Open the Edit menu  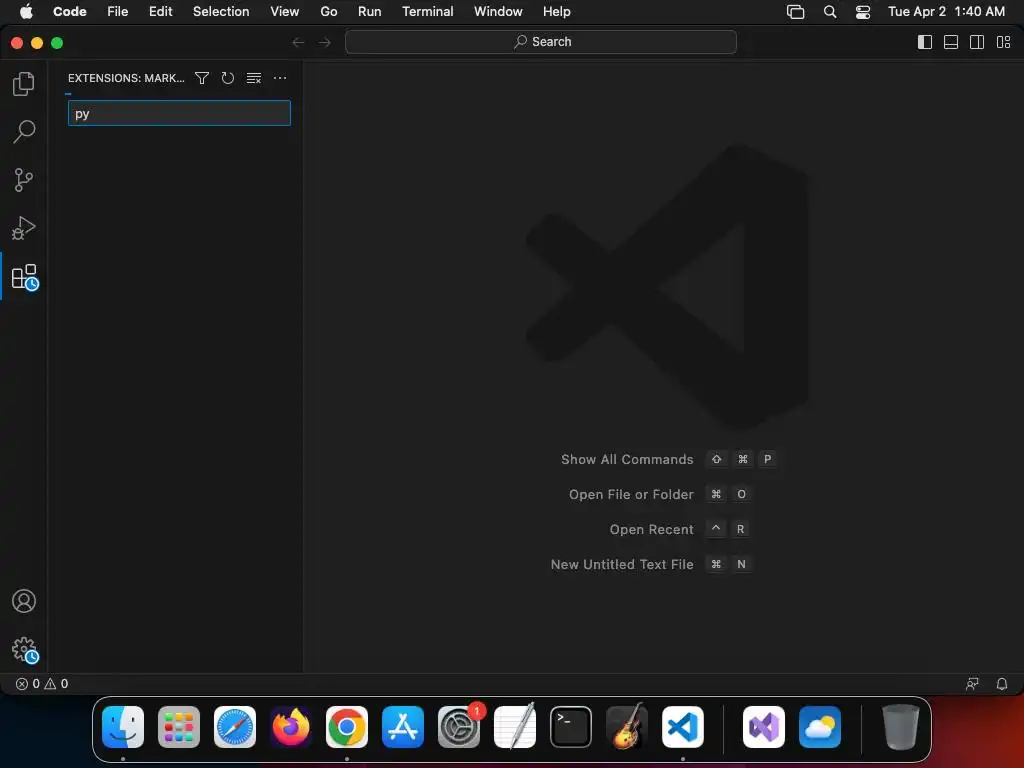click(161, 12)
